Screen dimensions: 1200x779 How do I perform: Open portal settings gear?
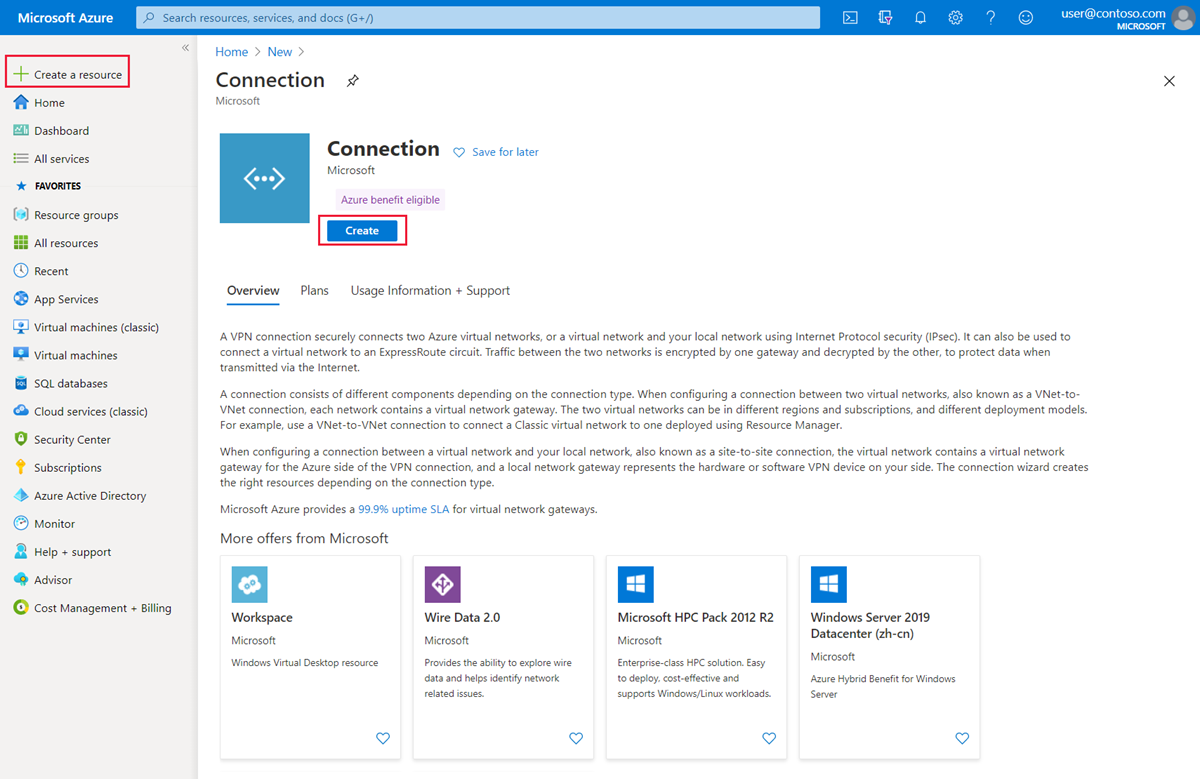(955, 17)
